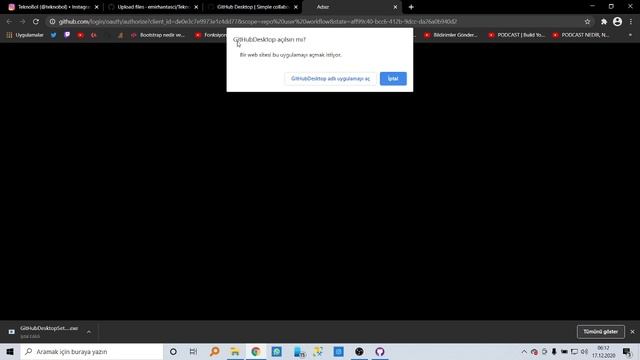640x360 pixels.
Task: Click the 'Aramak için buraya yazın' search box
Action: pyautogui.click(x=92, y=351)
